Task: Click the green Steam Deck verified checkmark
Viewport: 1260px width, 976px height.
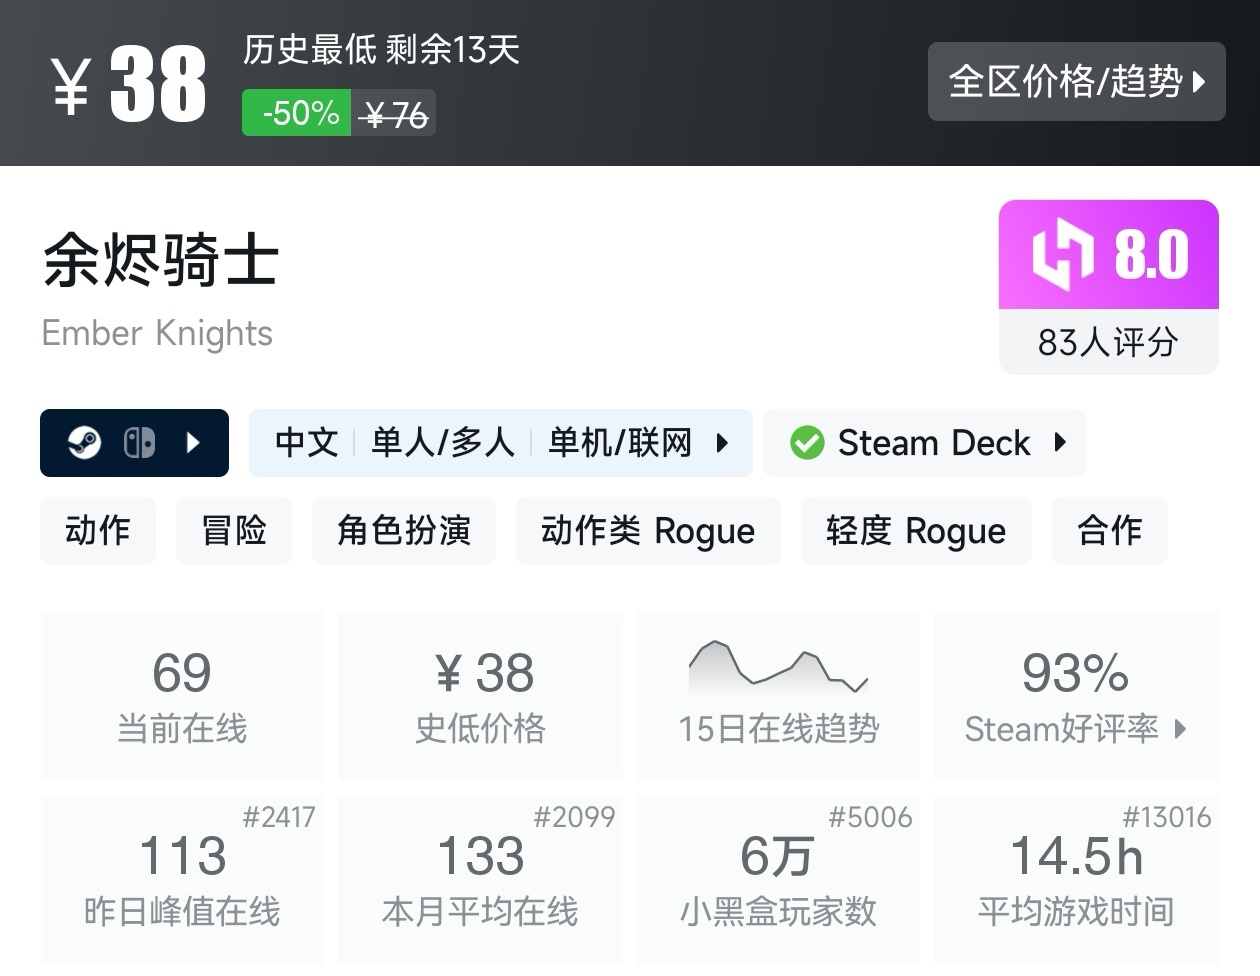Action: [x=806, y=442]
